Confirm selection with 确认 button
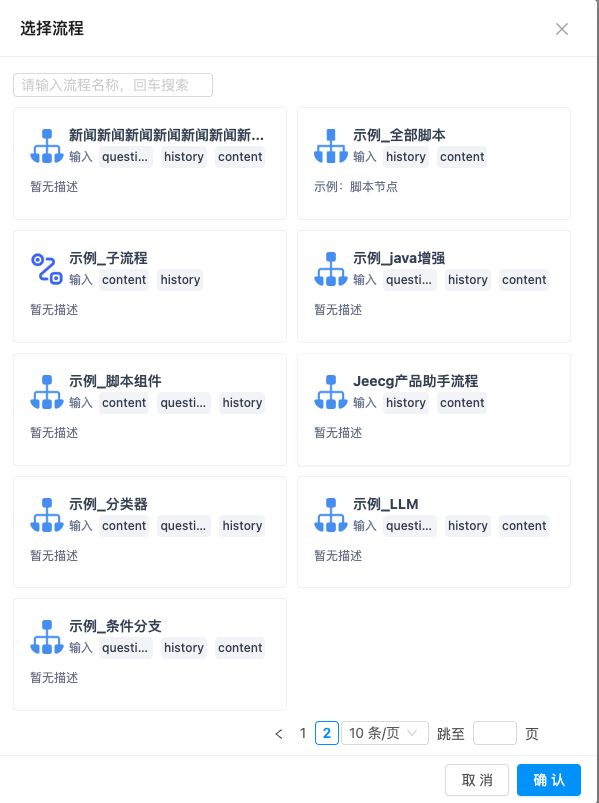The width and height of the screenshot is (599, 803). pyautogui.click(x=549, y=780)
